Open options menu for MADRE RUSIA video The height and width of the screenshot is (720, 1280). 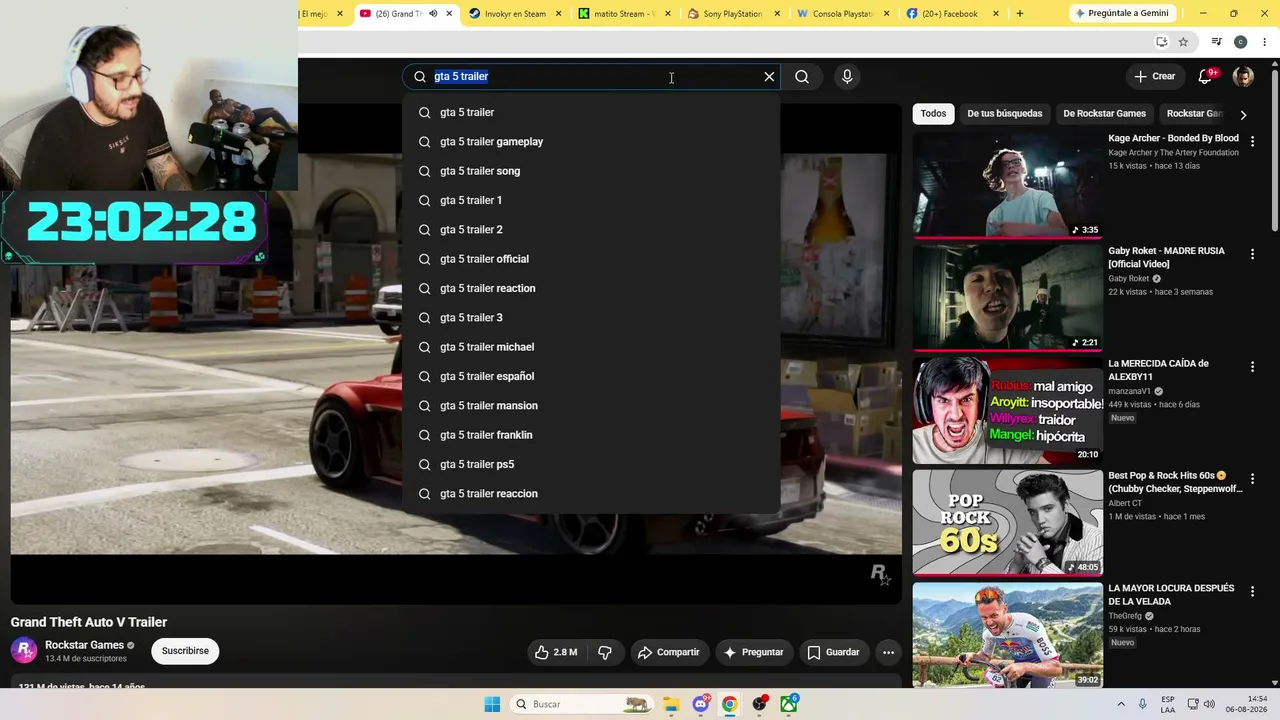(x=1252, y=255)
